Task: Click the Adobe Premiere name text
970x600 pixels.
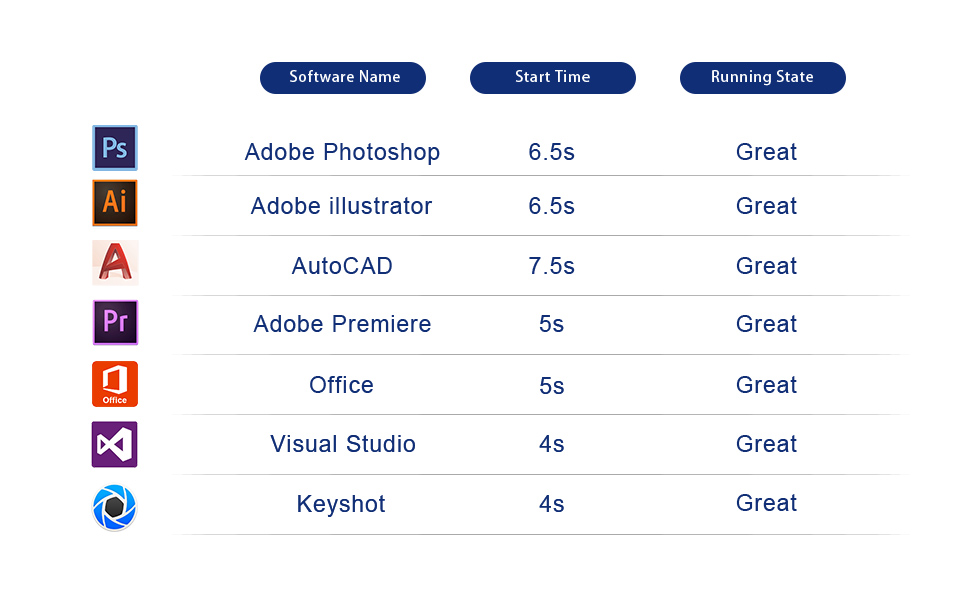Action: [342, 324]
